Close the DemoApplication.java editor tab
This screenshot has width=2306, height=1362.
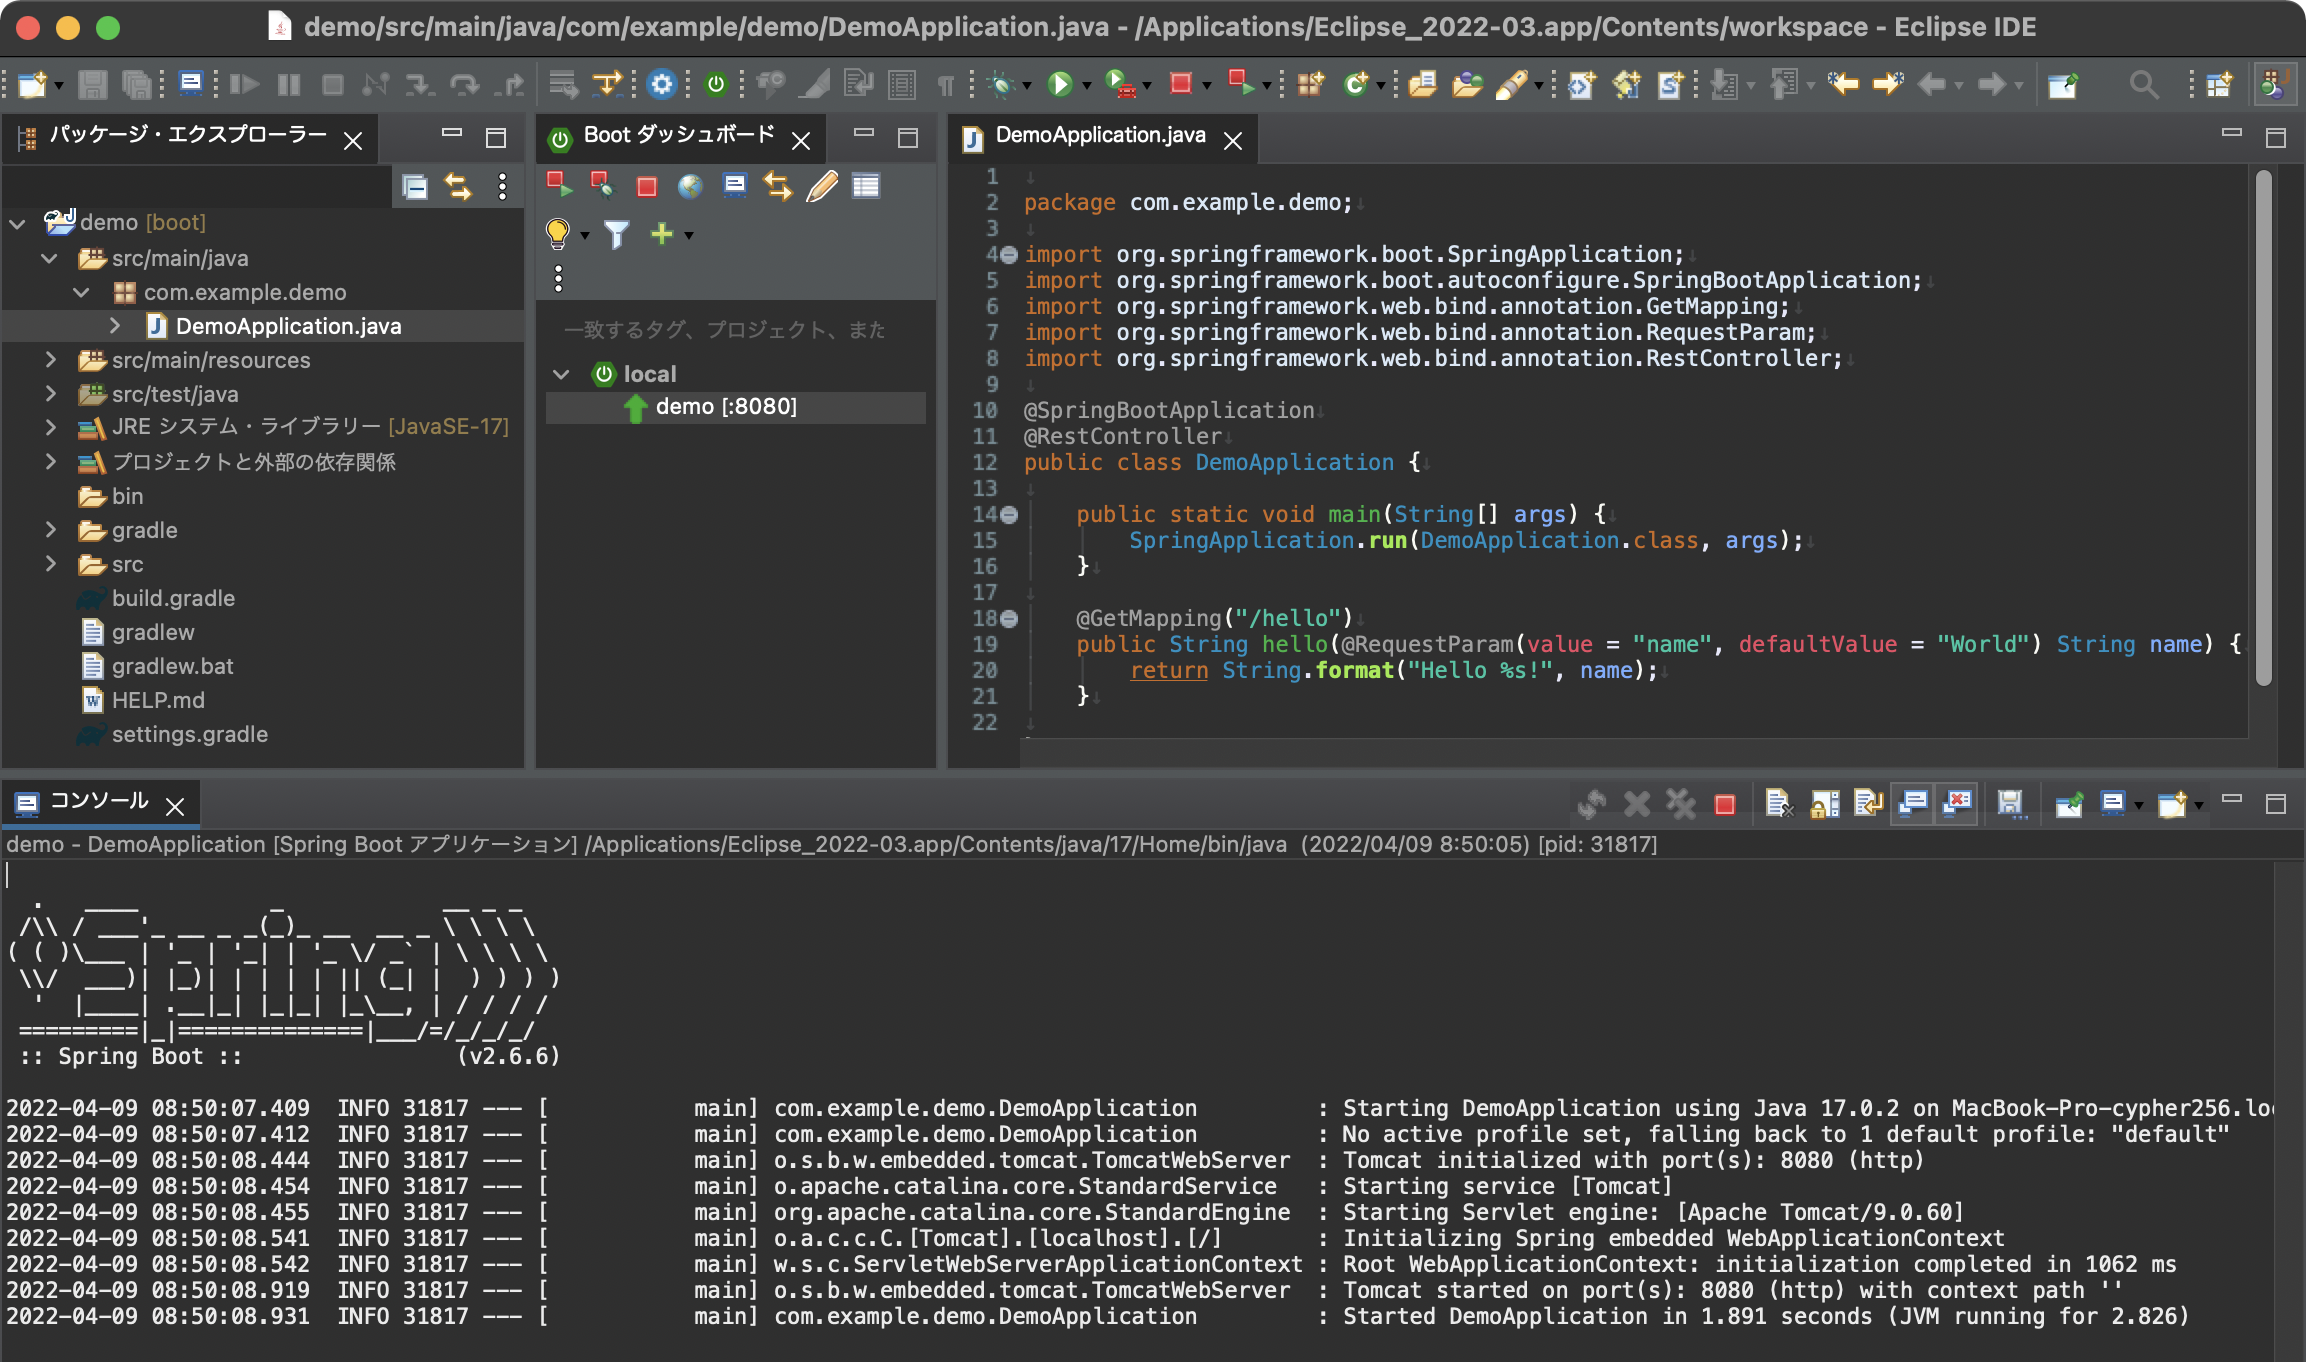(1233, 141)
